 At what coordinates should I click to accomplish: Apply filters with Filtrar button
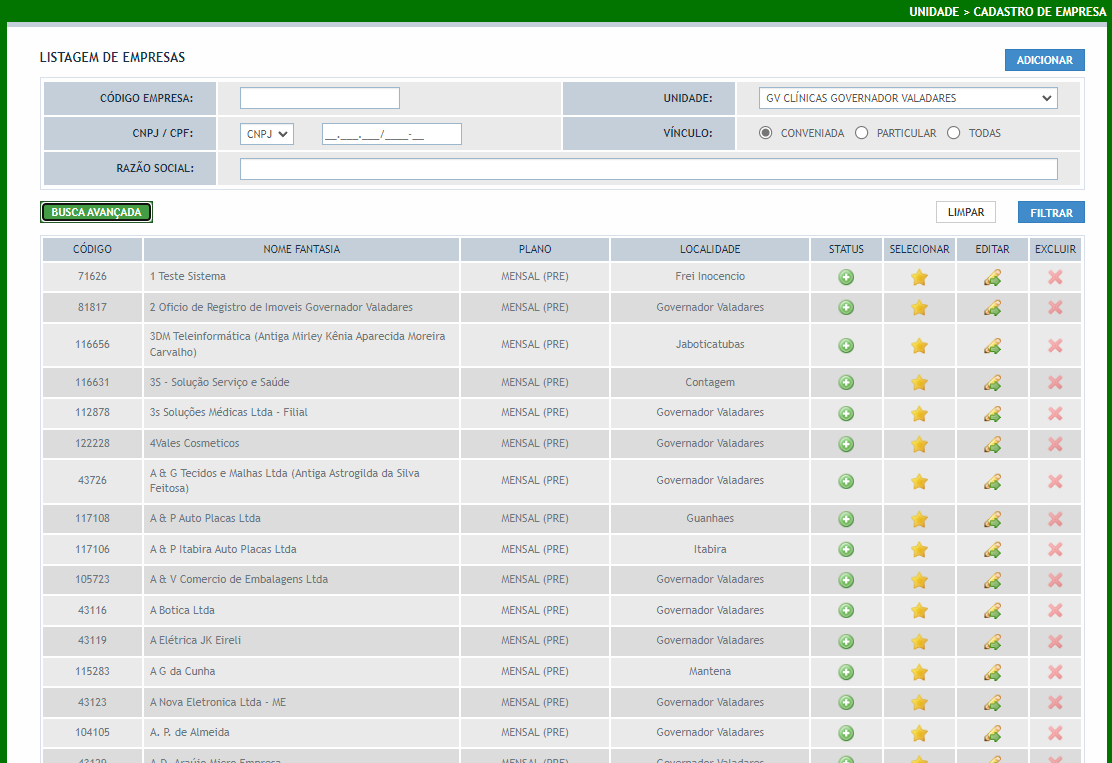1051,212
